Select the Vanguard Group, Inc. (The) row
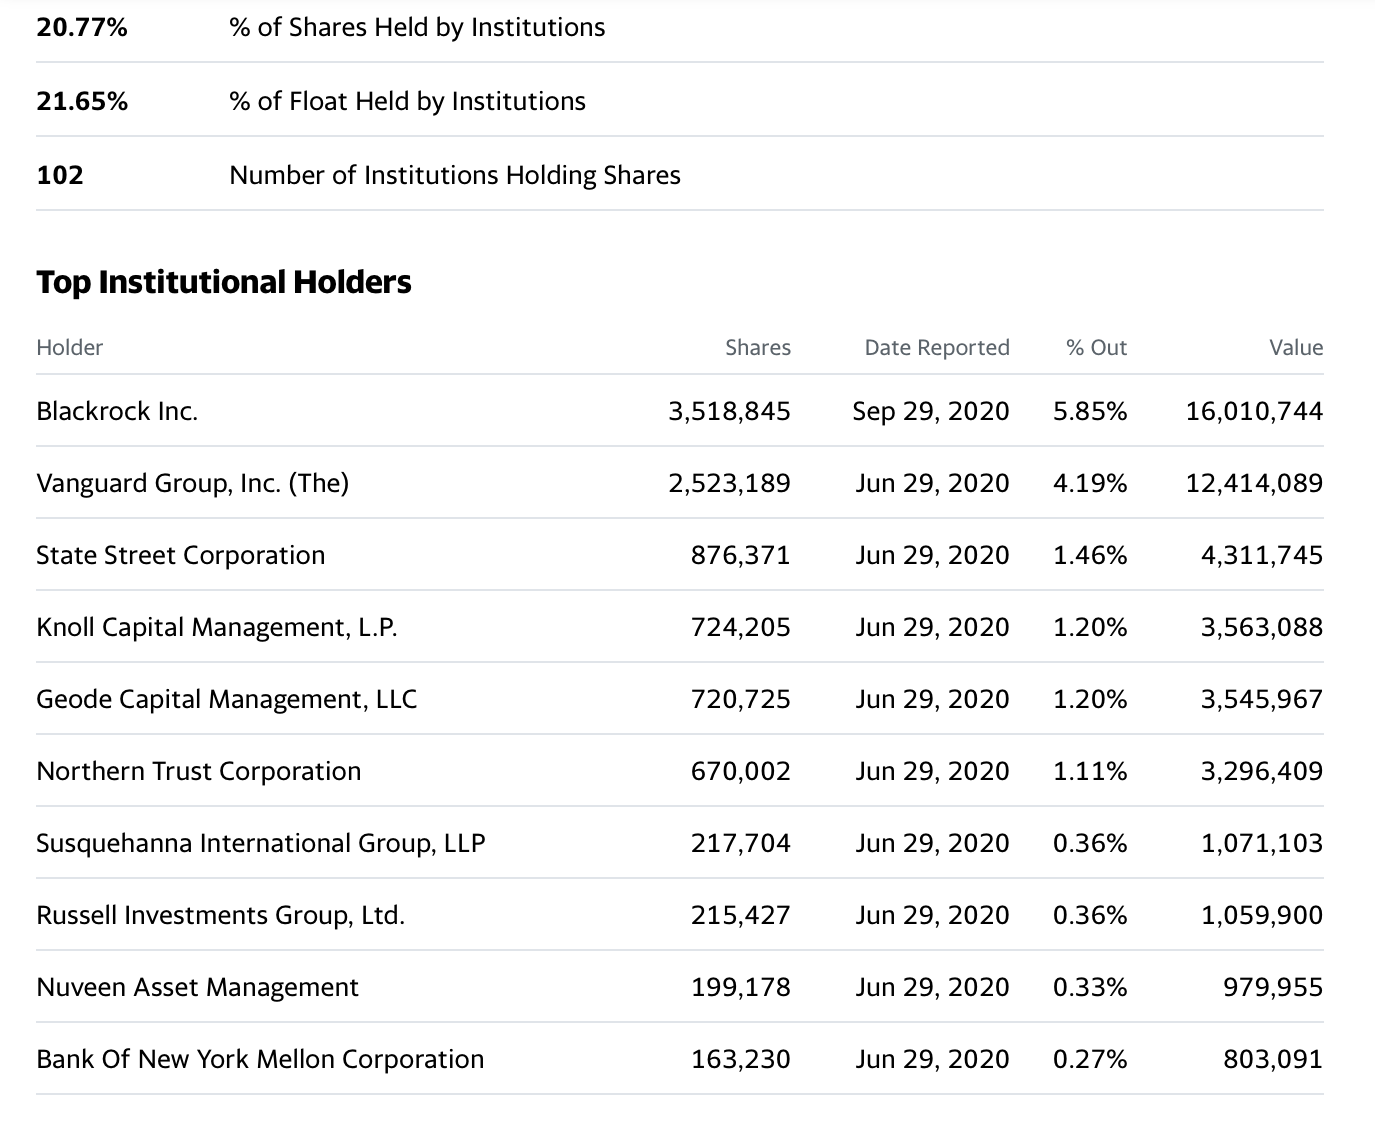The width and height of the screenshot is (1375, 1137). pyautogui.click(x=680, y=483)
